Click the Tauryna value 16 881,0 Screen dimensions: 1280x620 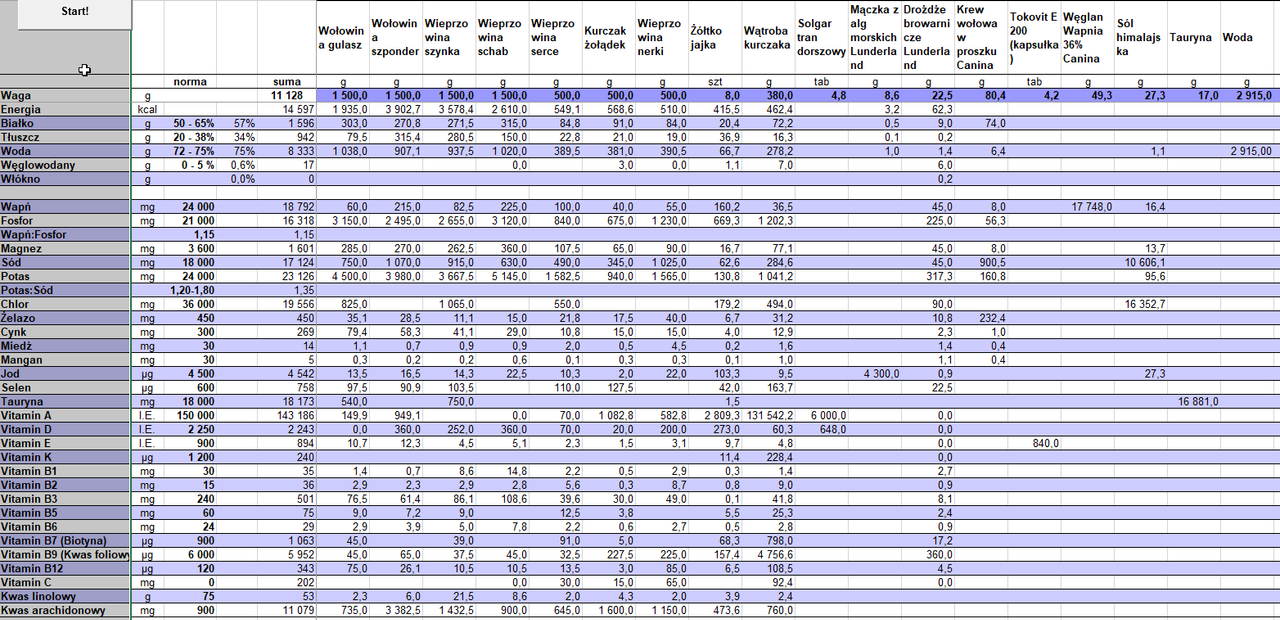coord(1196,402)
